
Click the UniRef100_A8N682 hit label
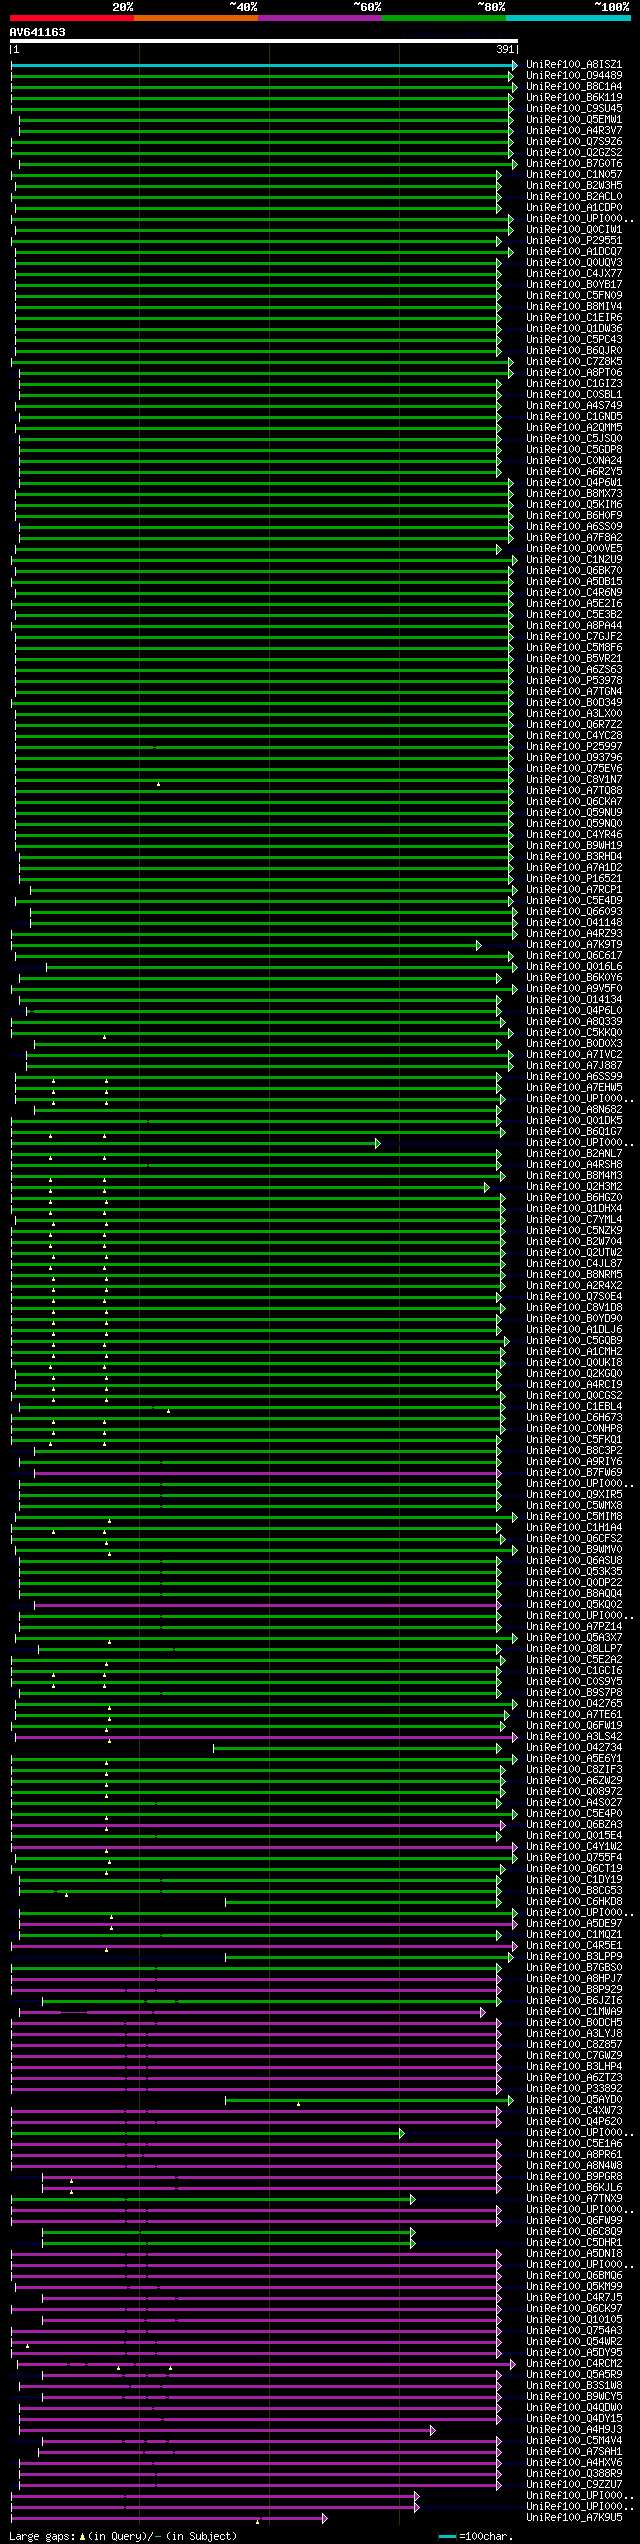(574, 1110)
